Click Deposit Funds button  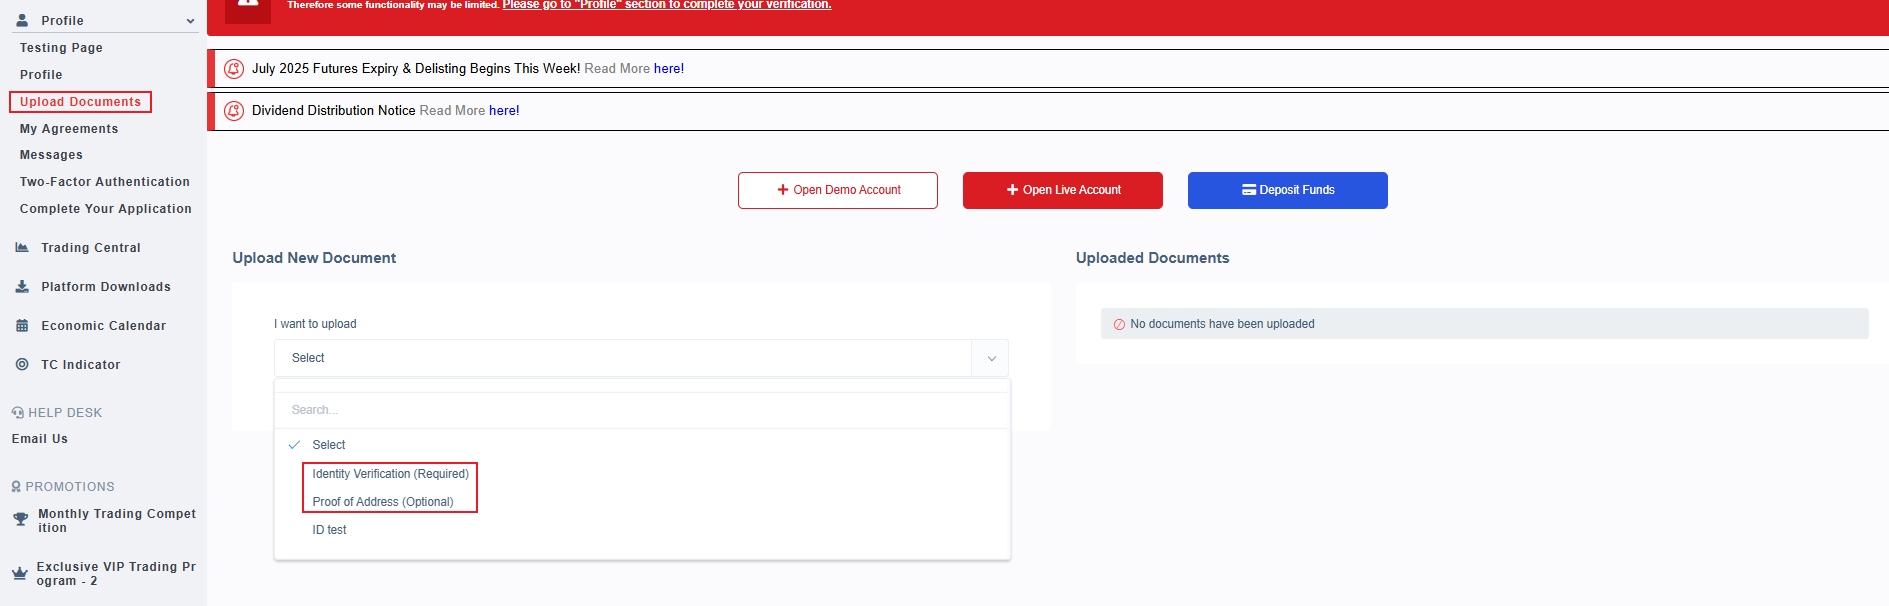[x=1288, y=190]
